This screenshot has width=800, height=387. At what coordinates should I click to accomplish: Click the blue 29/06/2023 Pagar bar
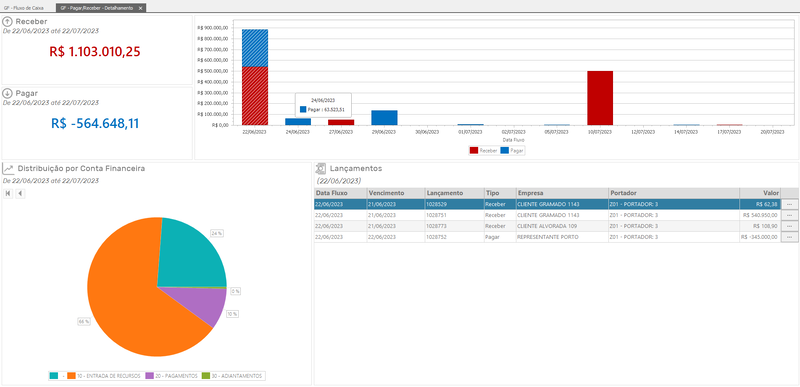(384, 117)
